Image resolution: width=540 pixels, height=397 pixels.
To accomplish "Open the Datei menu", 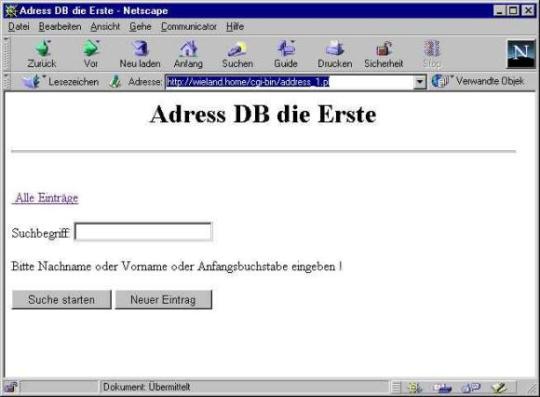I will click(x=19, y=27).
